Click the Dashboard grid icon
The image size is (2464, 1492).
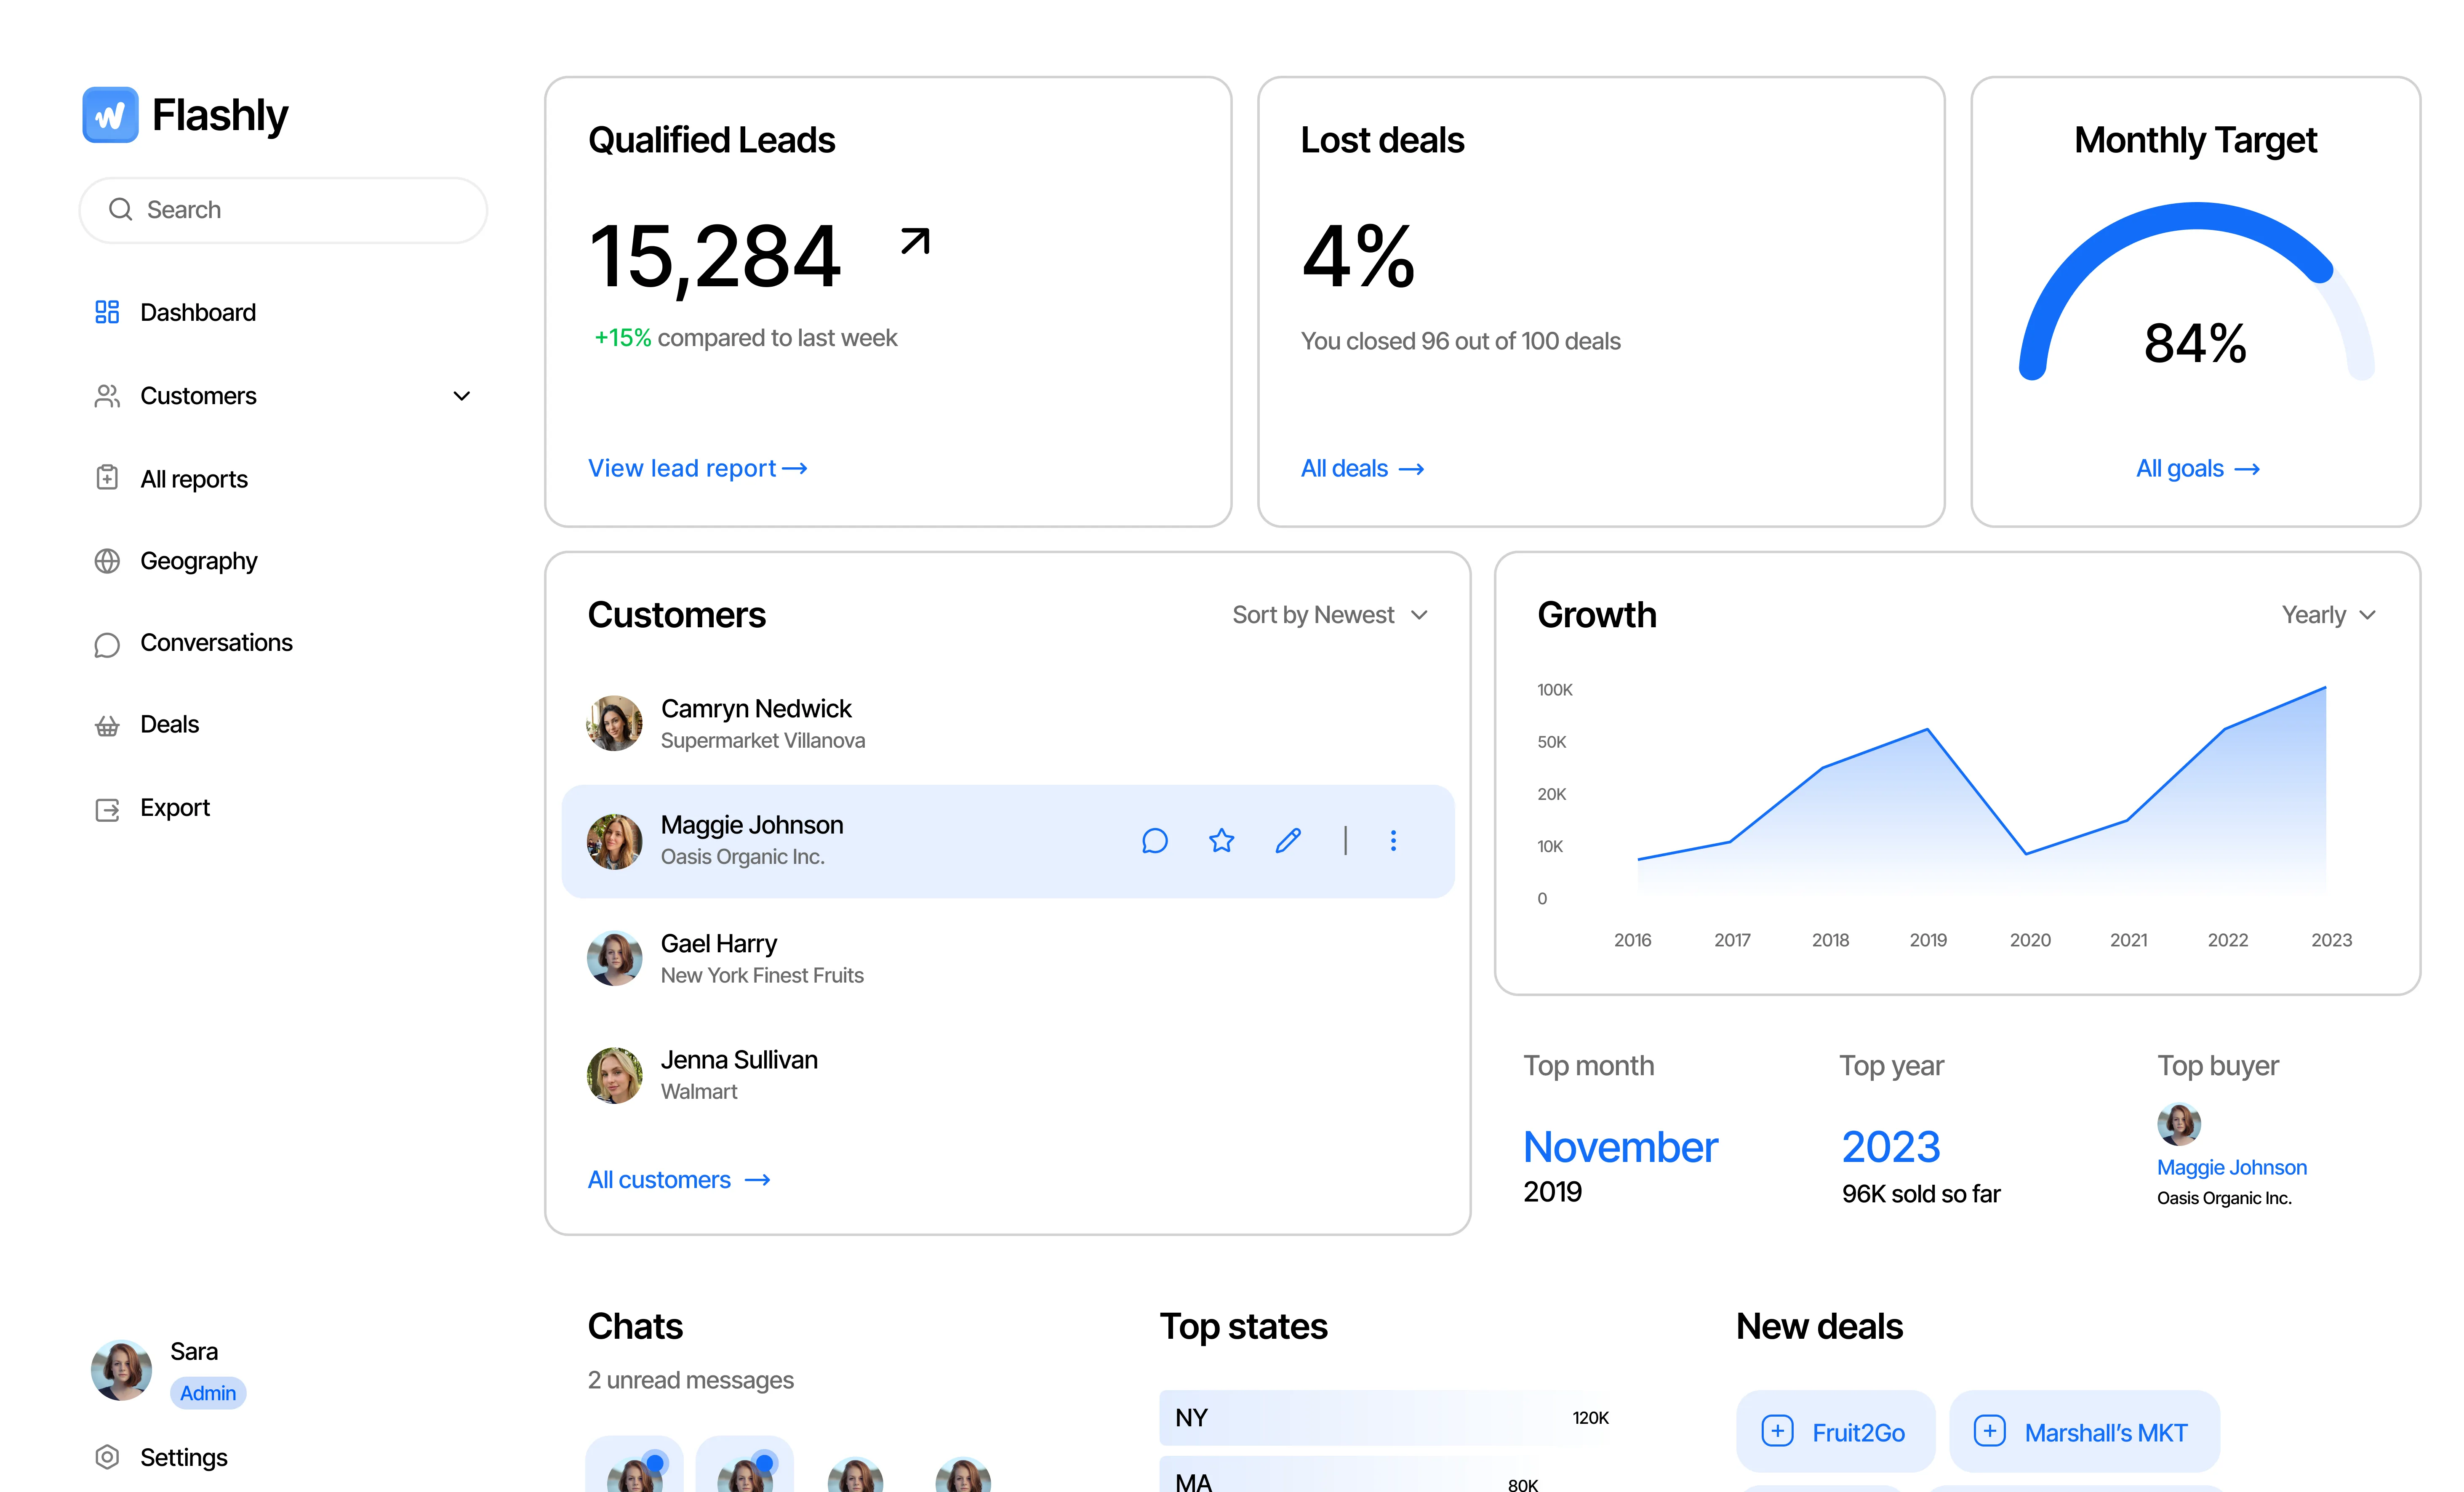coord(107,312)
